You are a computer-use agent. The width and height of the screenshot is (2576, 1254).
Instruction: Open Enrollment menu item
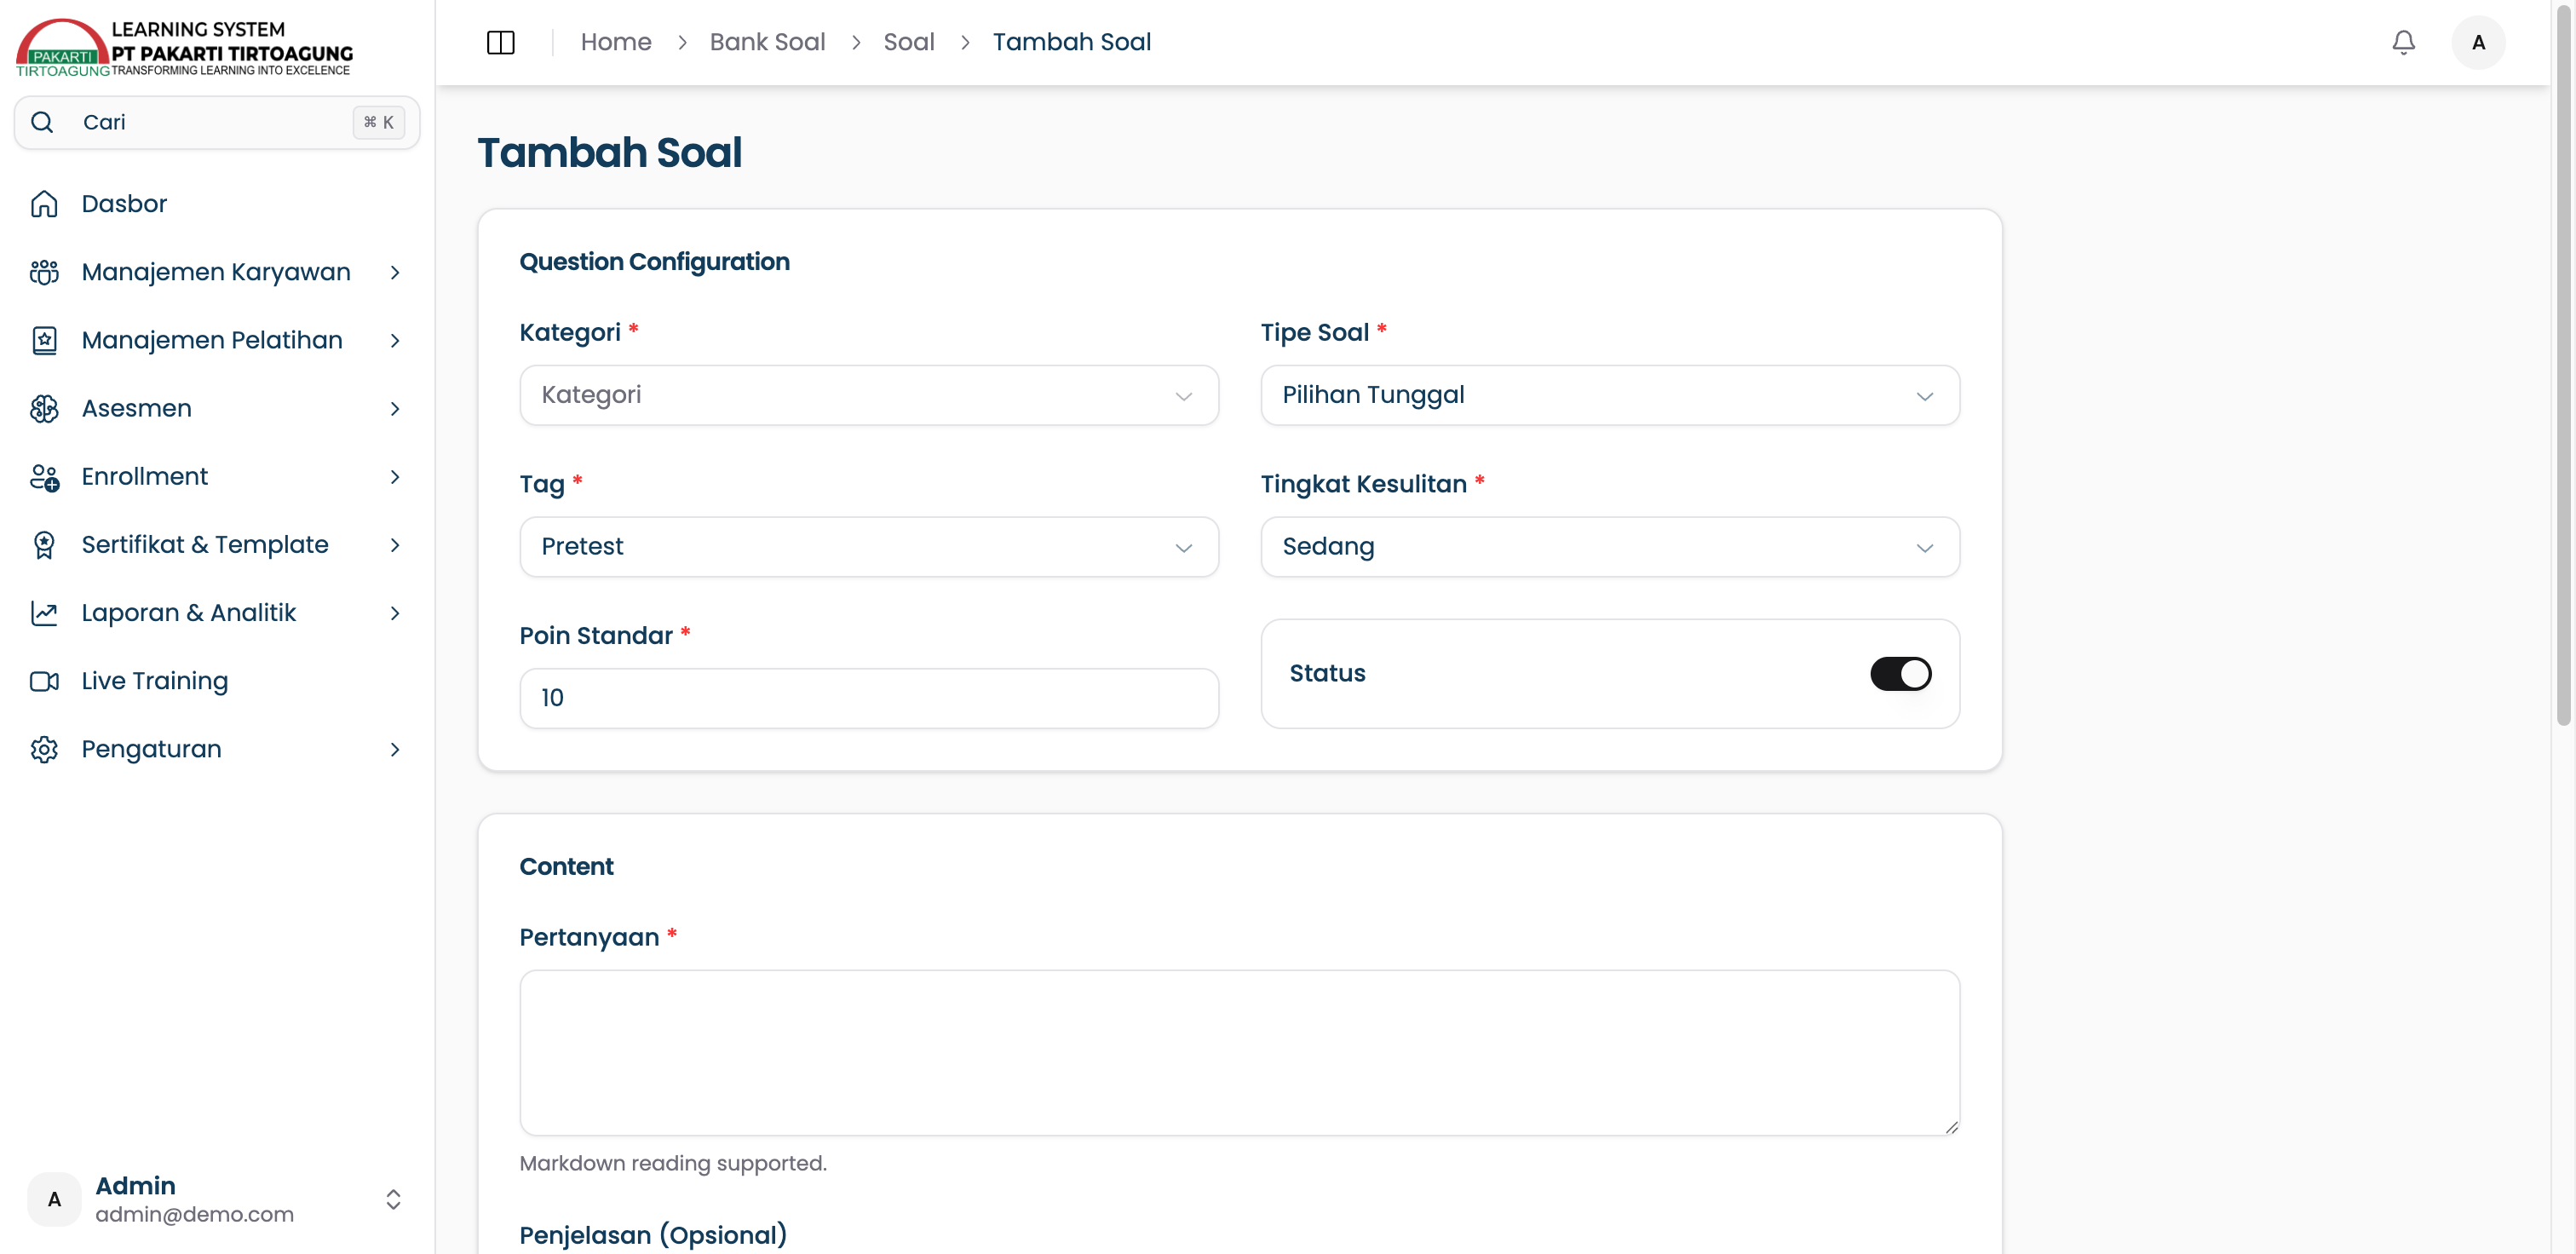217,476
